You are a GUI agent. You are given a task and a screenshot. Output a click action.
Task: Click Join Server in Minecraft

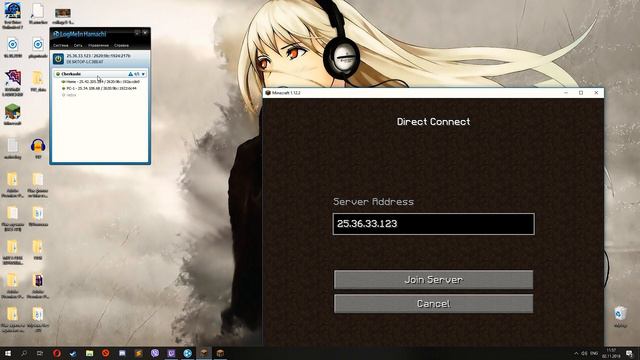(433, 280)
